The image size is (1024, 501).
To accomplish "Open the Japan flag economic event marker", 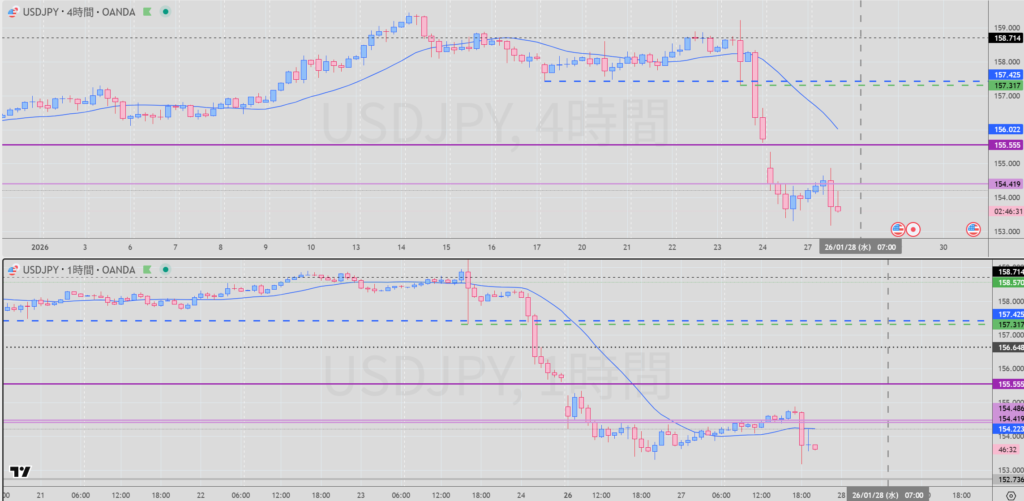I will 913,229.
